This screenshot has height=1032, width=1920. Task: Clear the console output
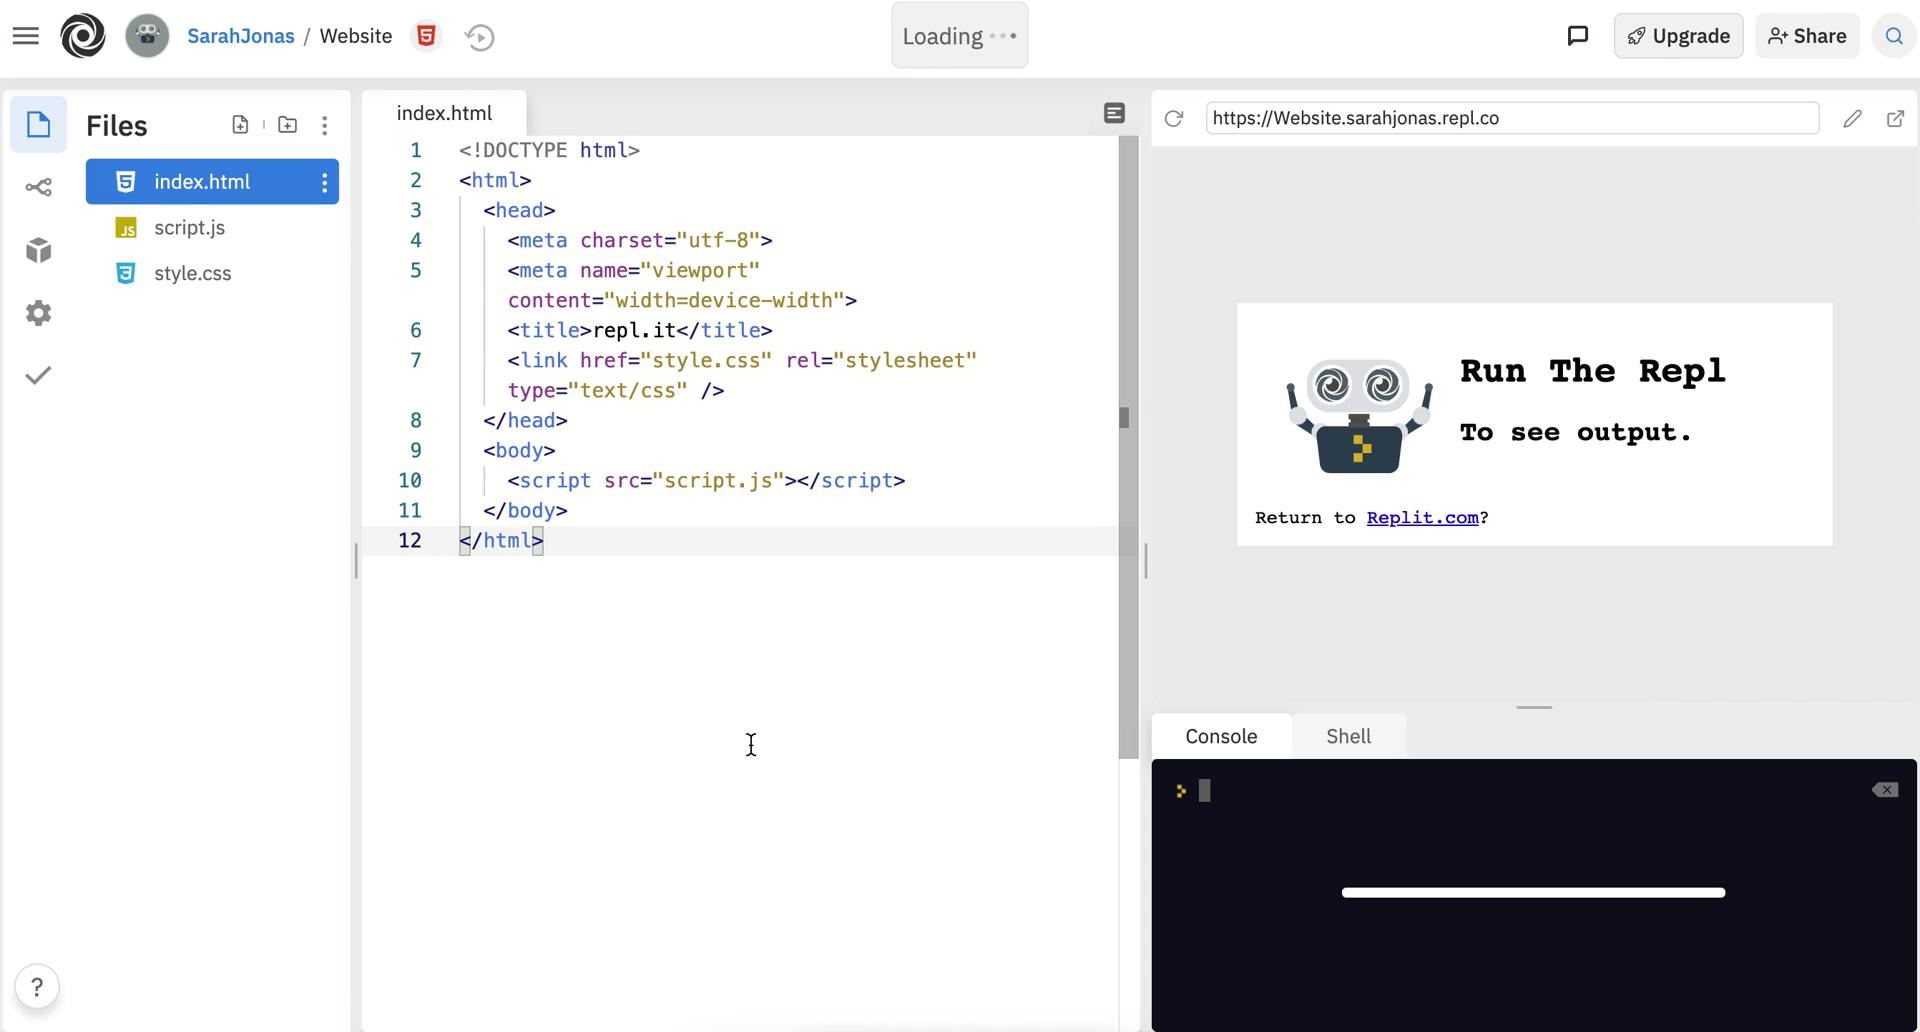click(x=1885, y=789)
